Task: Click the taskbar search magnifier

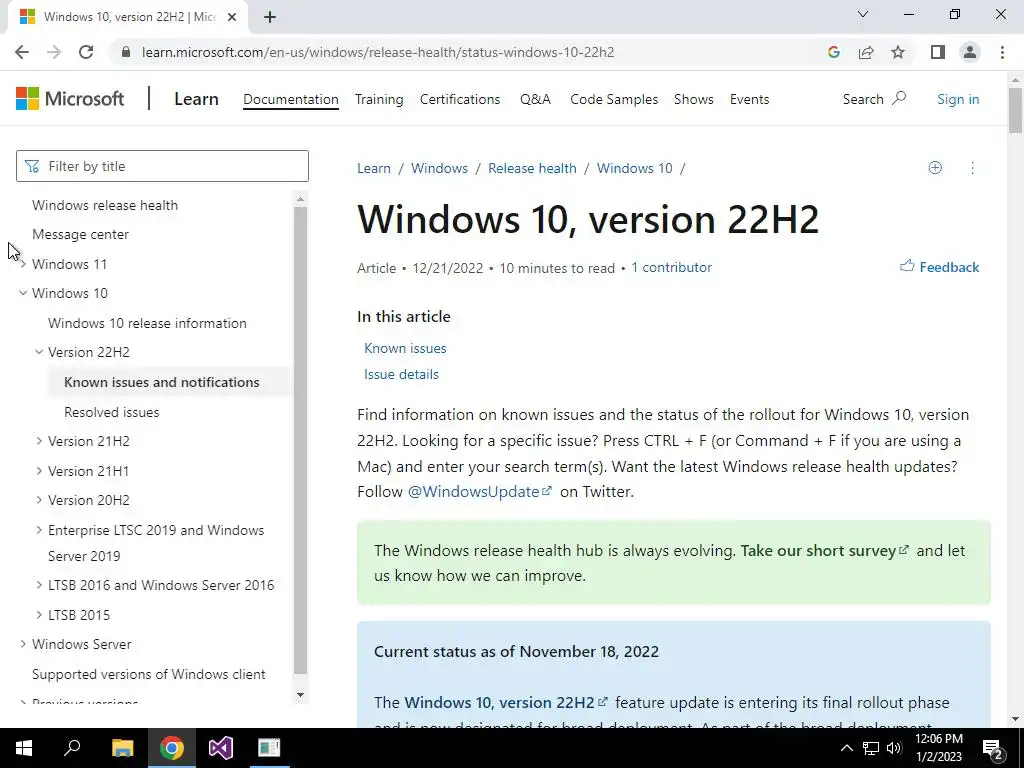Action: 72,748
